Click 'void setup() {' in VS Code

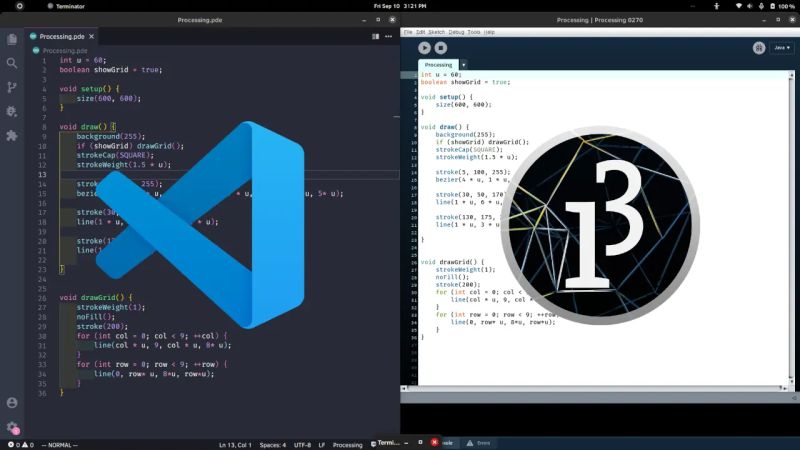click(89, 89)
